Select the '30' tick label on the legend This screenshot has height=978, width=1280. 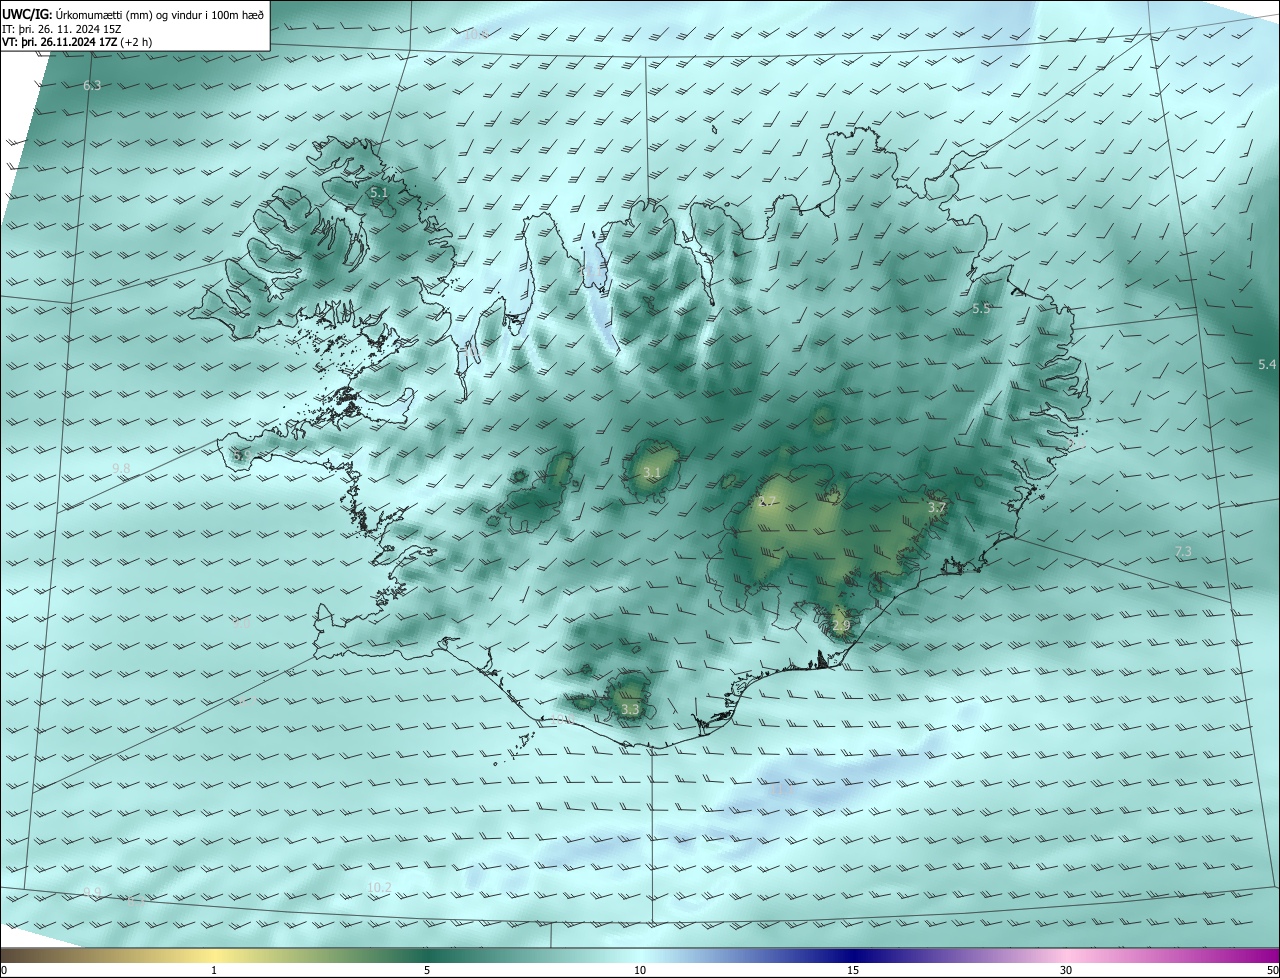(x=1066, y=971)
